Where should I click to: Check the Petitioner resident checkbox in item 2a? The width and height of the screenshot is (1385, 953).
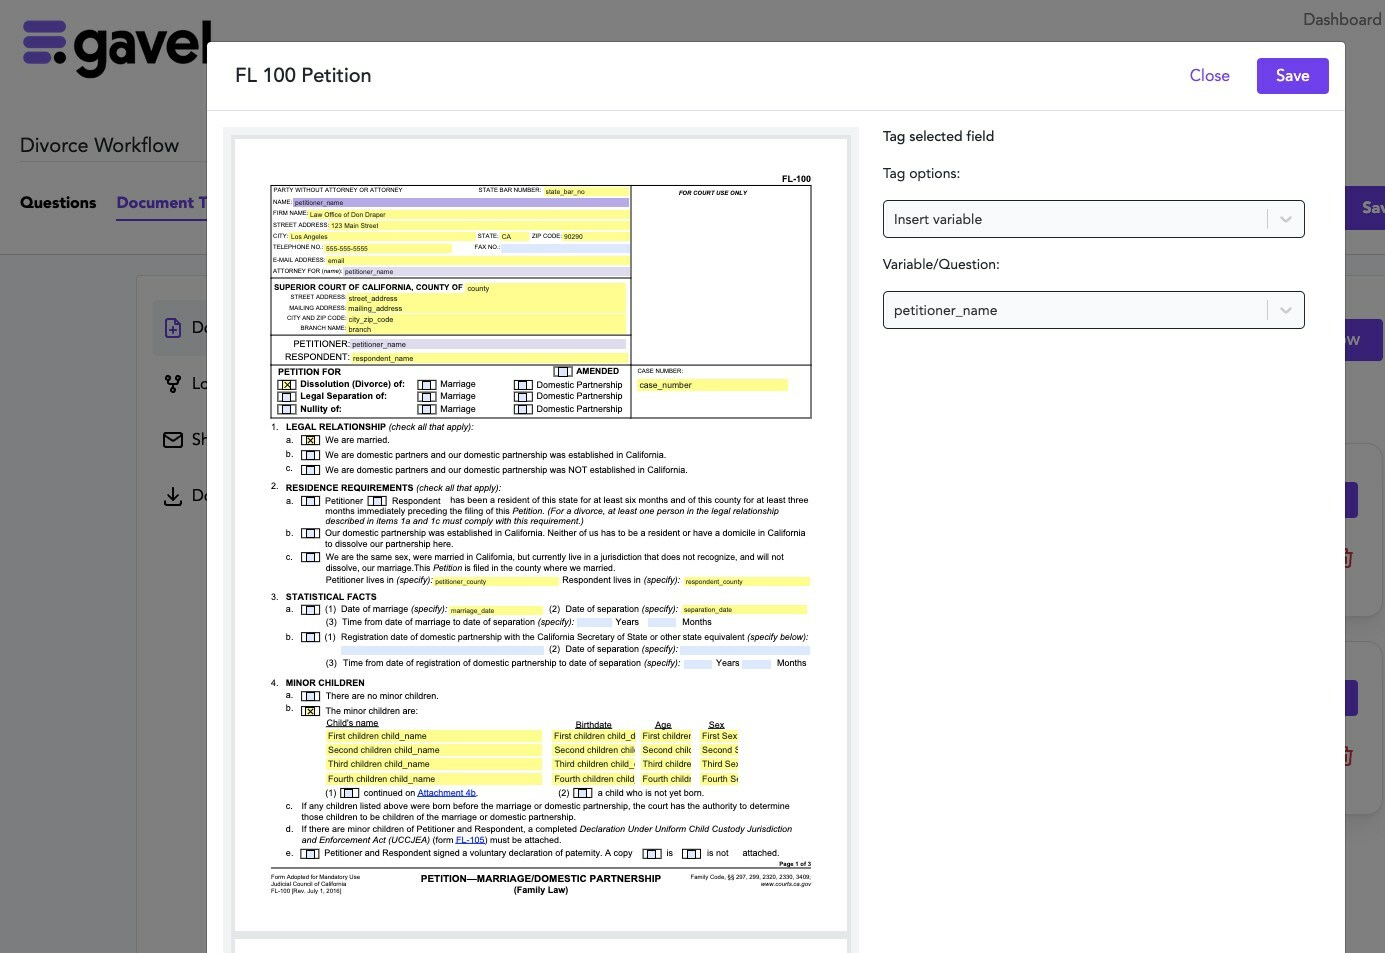coord(311,501)
